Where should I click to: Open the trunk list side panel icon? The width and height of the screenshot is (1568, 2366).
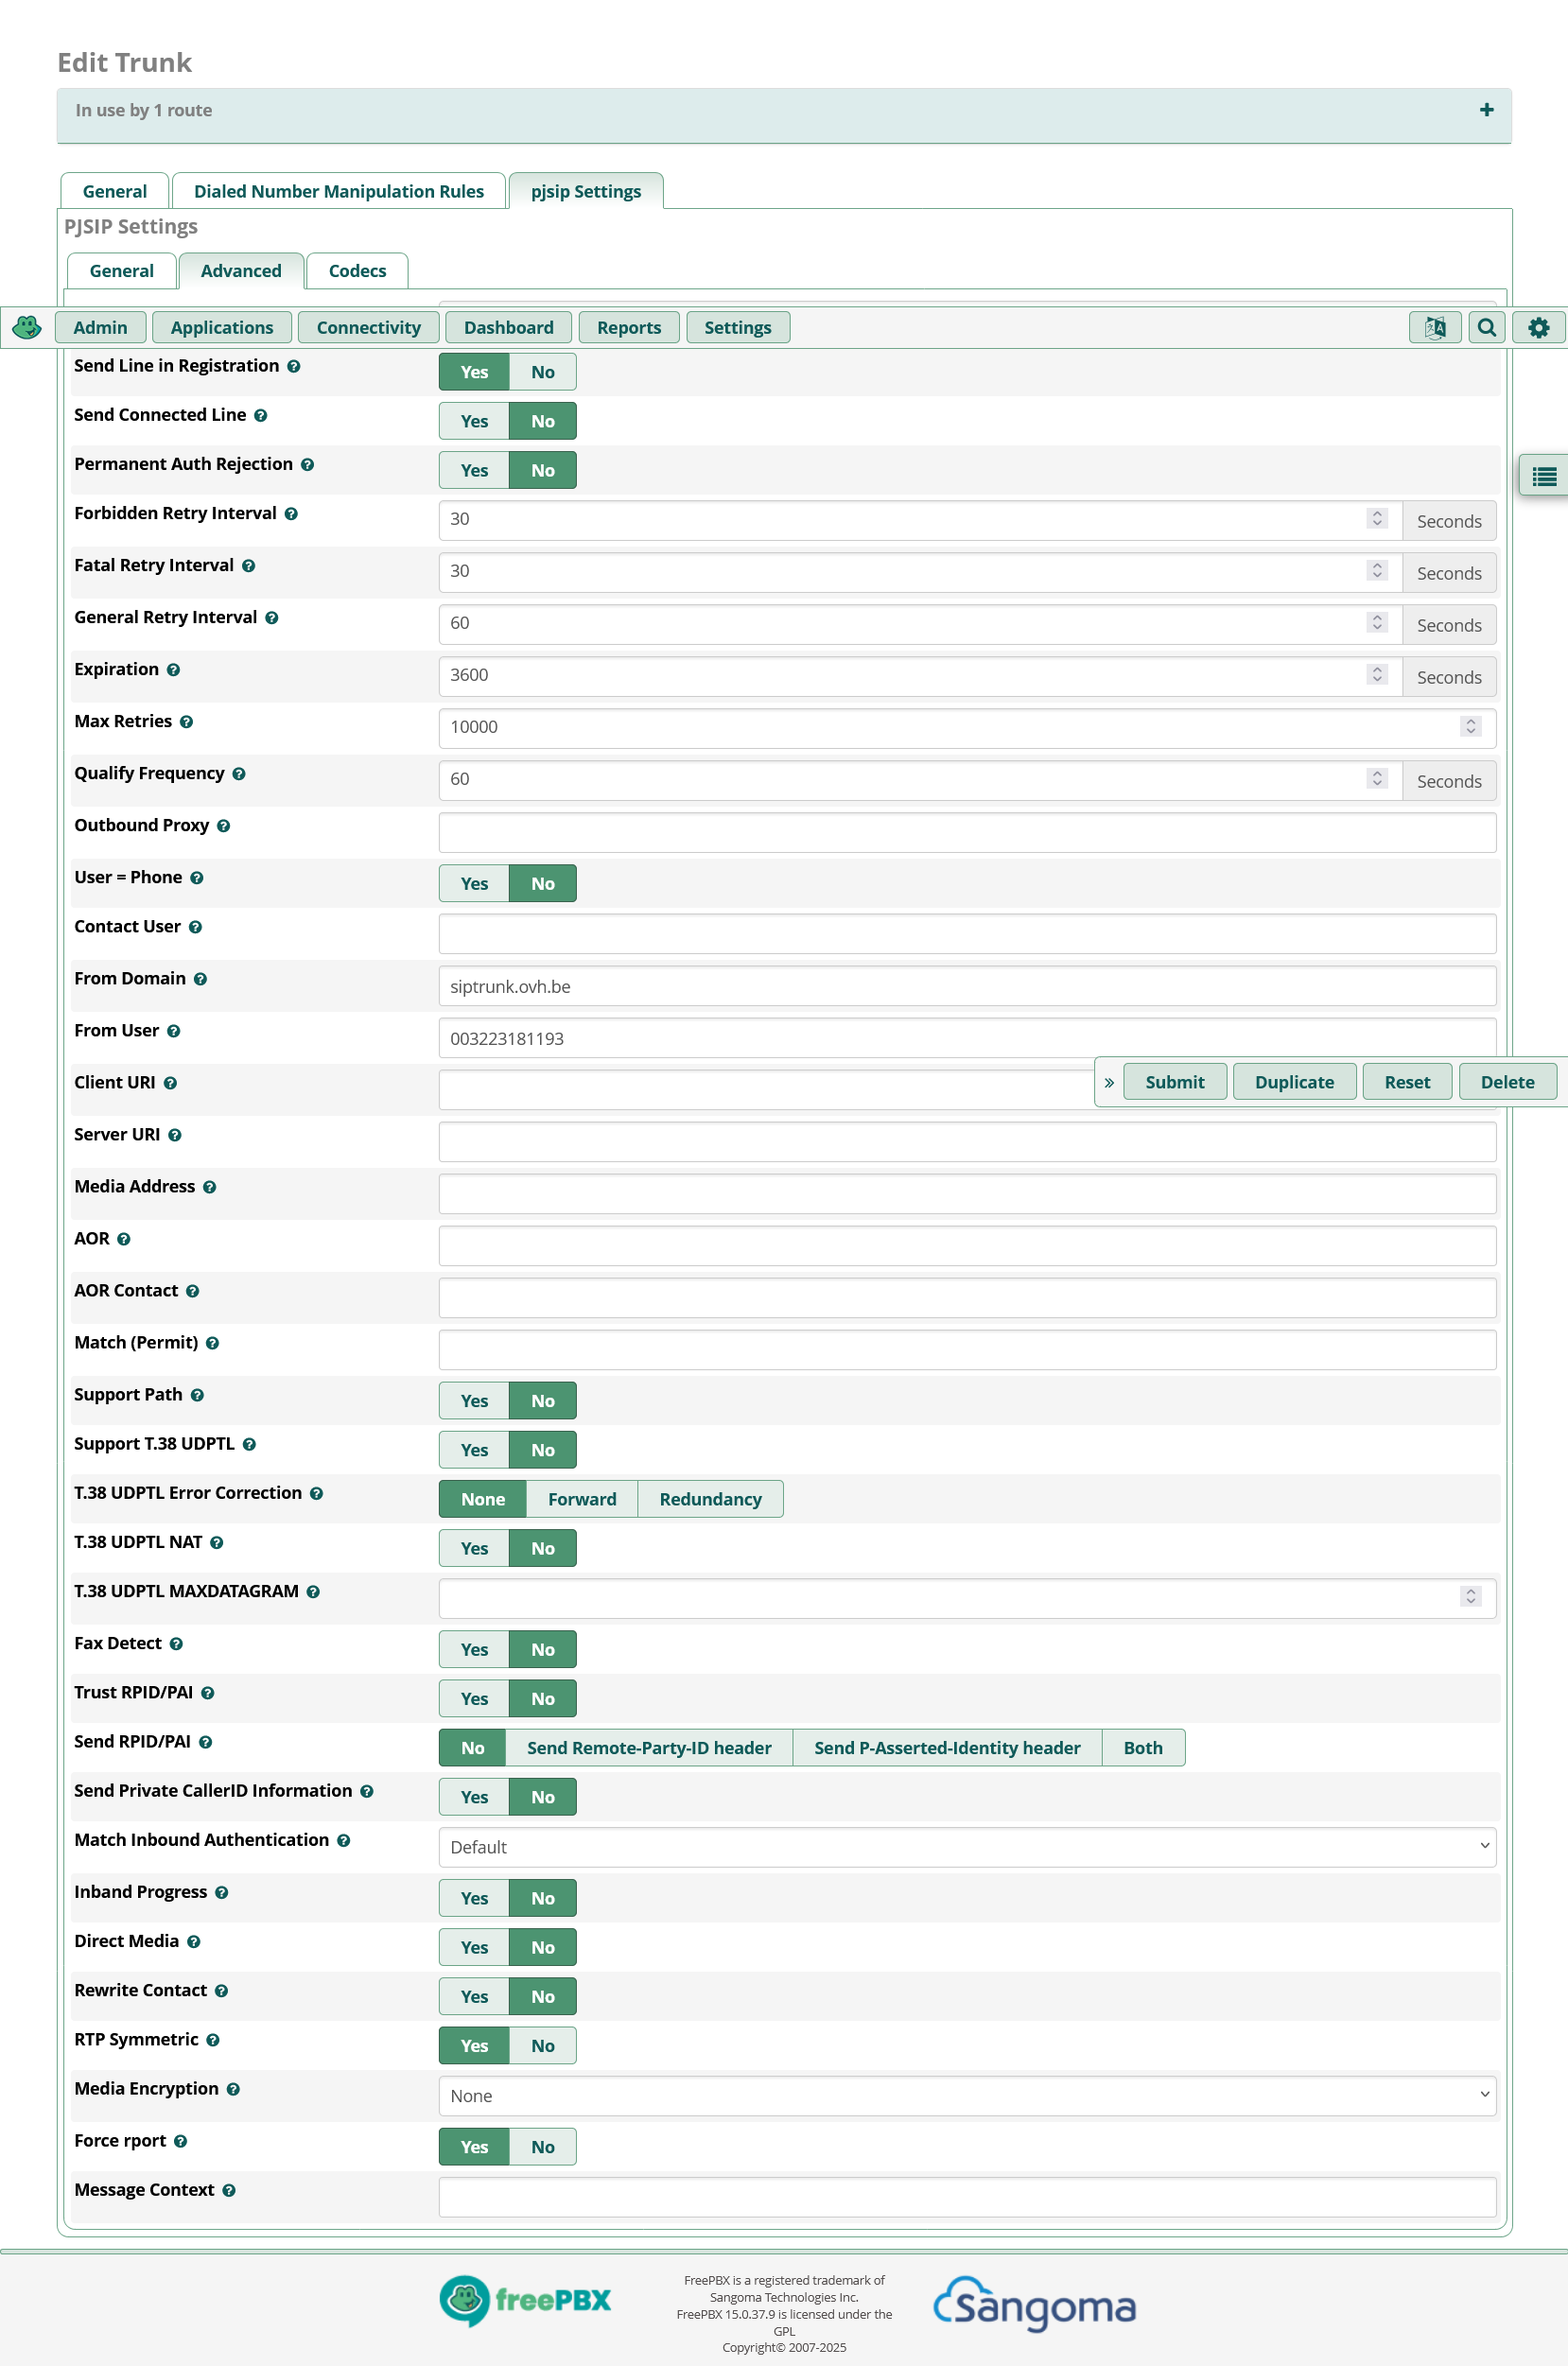coord(1544,476)
